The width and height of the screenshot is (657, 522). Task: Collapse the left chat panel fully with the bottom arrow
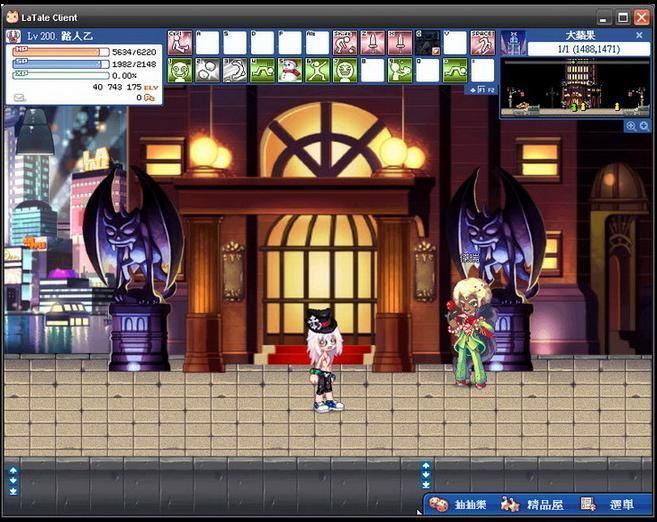pos(13,491)
